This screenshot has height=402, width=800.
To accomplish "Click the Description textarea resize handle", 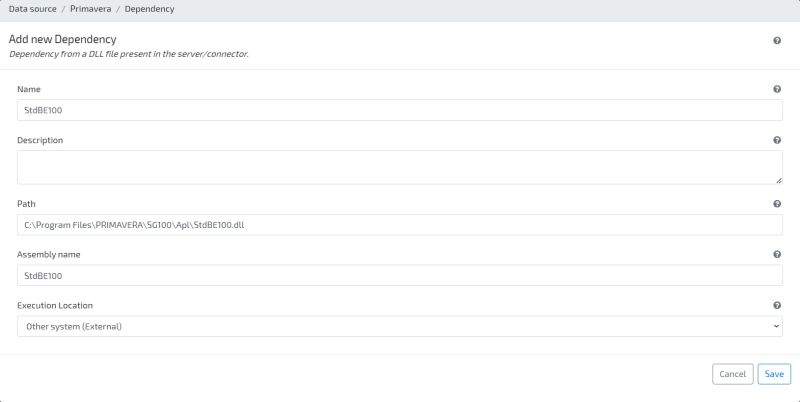I will (779, 181).
